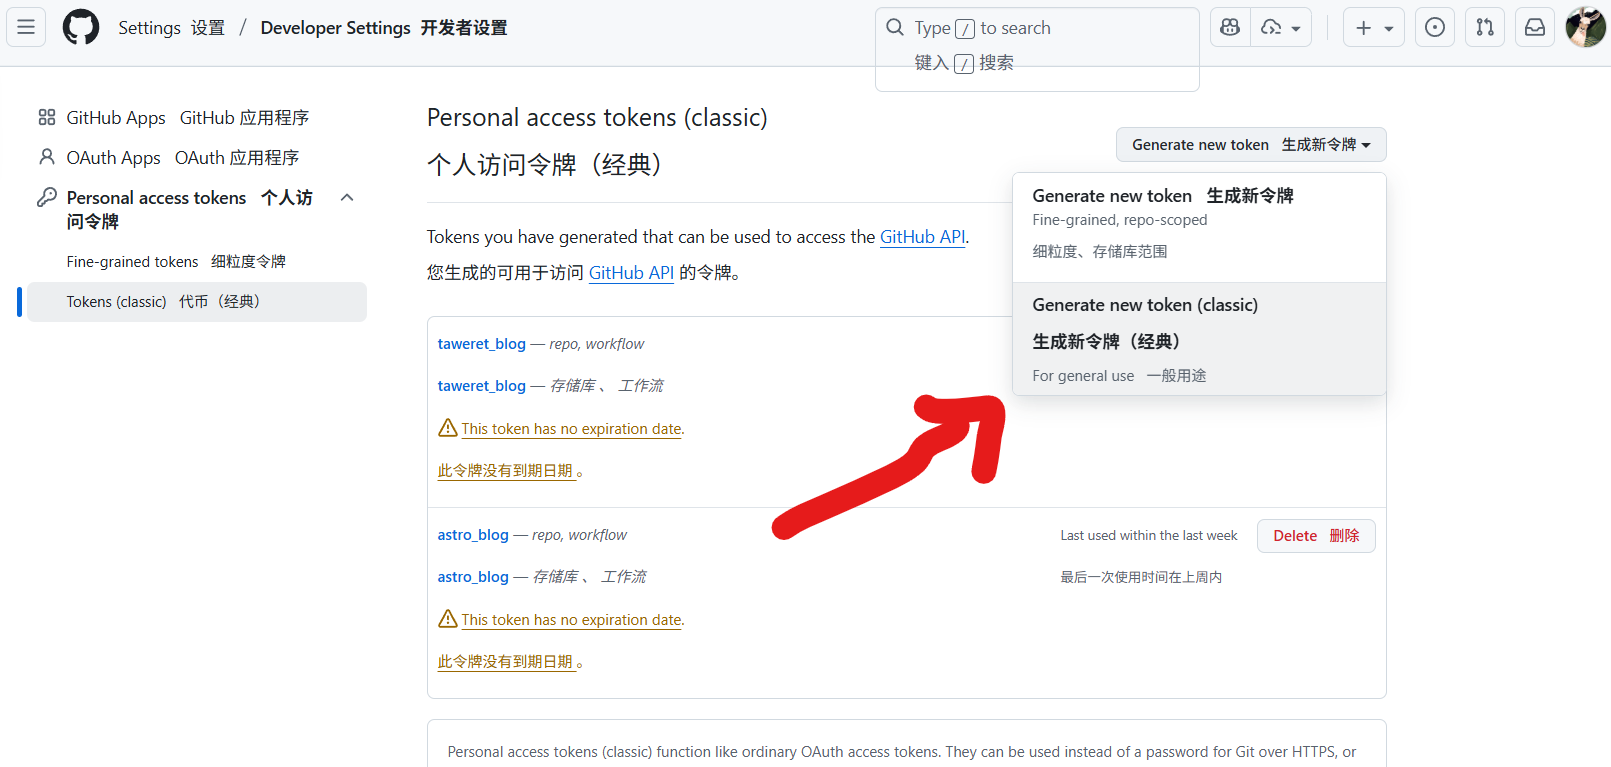Click 'repo, workflow' scopes on astro_blog row
This screenshot has height=767, width=1611.
pos(579,535)
